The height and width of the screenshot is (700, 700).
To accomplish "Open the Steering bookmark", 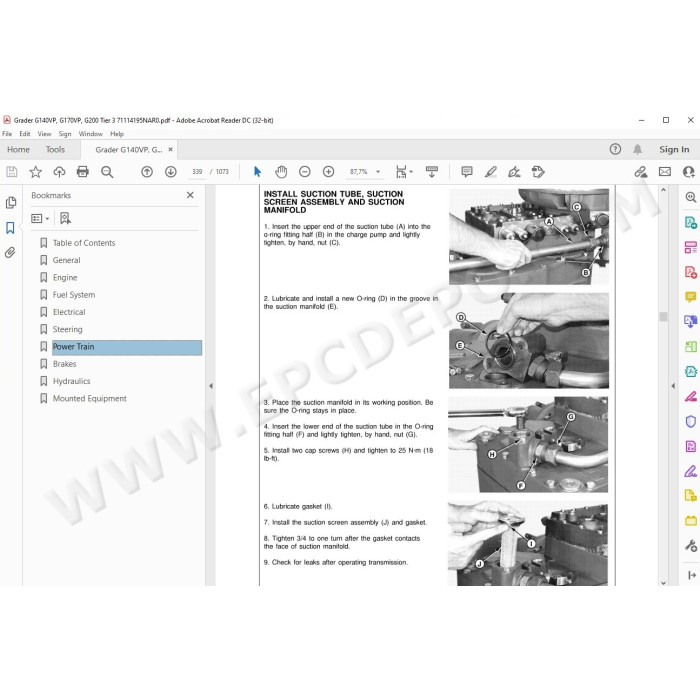I will tap(67, 329).
